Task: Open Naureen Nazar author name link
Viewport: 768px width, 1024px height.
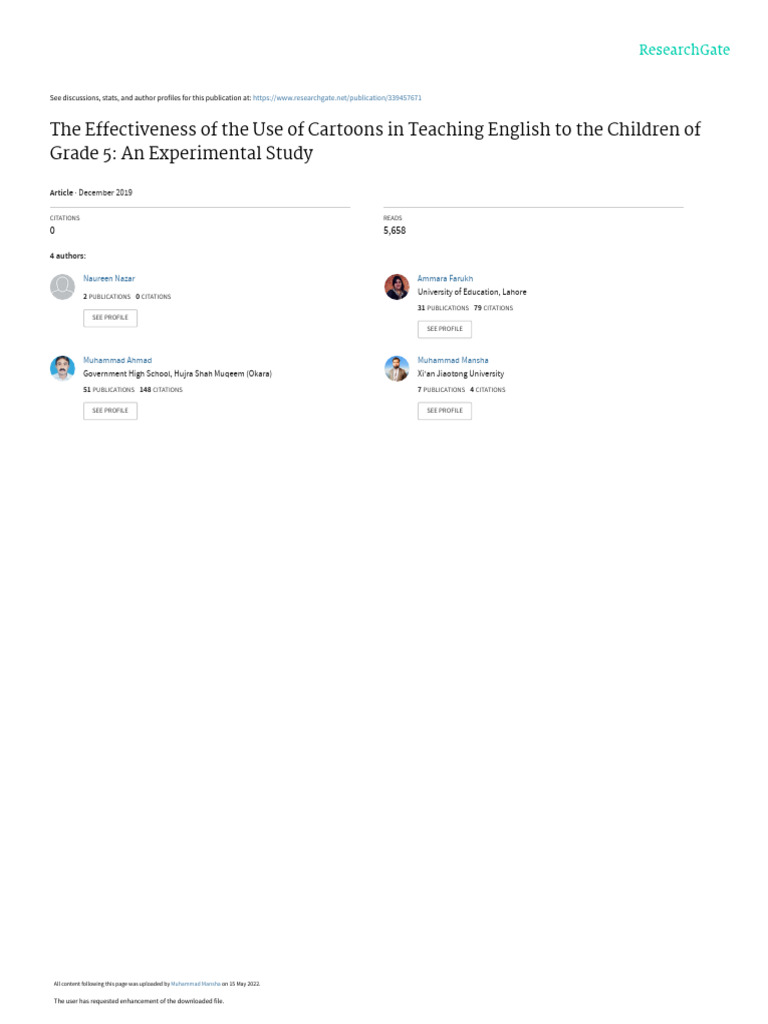Action: (x=109, y=278)
